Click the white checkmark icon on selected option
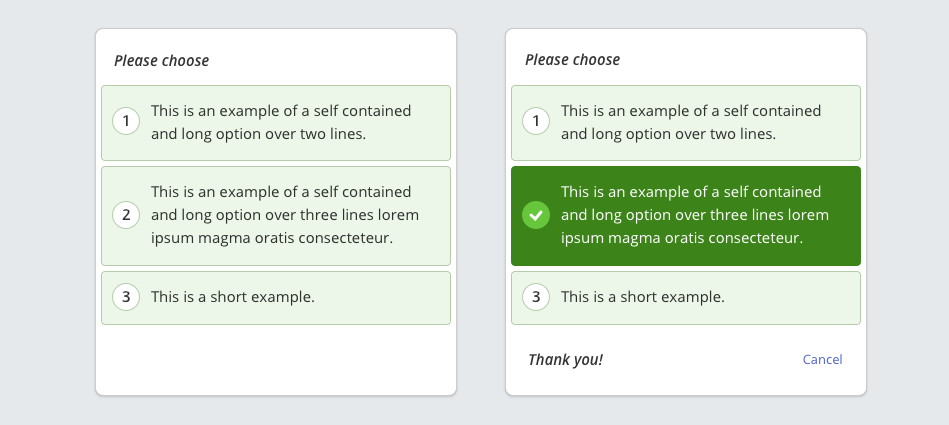The width and height of the screenshot is (949, 425). [536, 215]
